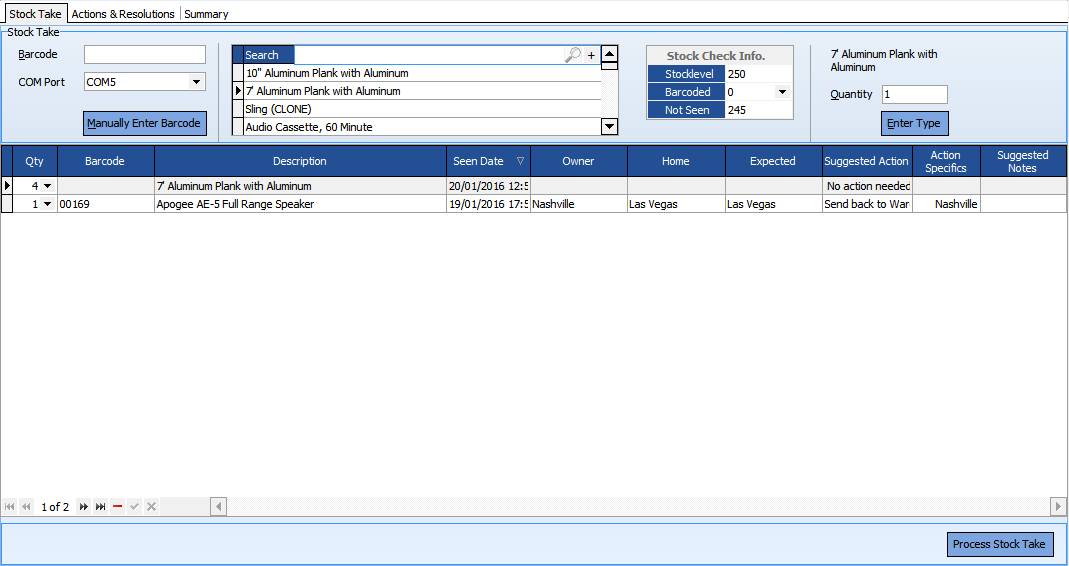1069x566 pixels.
Task: Select 7' Aluminum Plank in search list
Action: pyautogui.click(x=423, y=91)
